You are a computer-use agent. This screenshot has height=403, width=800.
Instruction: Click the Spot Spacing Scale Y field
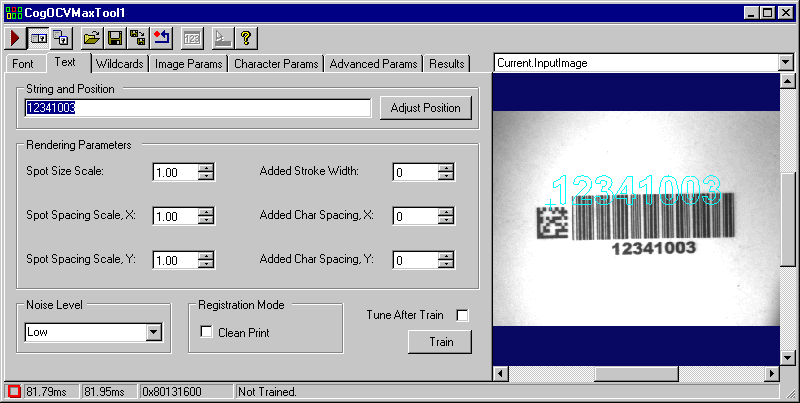point(175,260)
